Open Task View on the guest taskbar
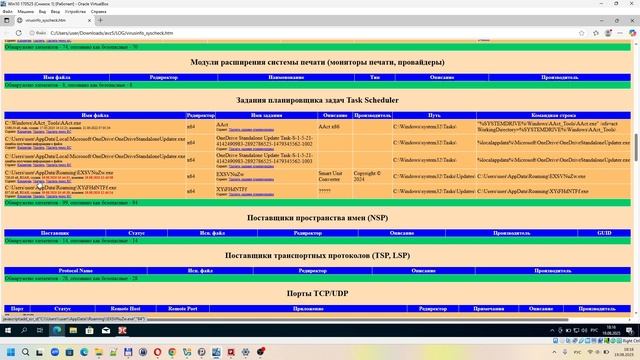The image size is (640, 360). [x=40, y=330]
